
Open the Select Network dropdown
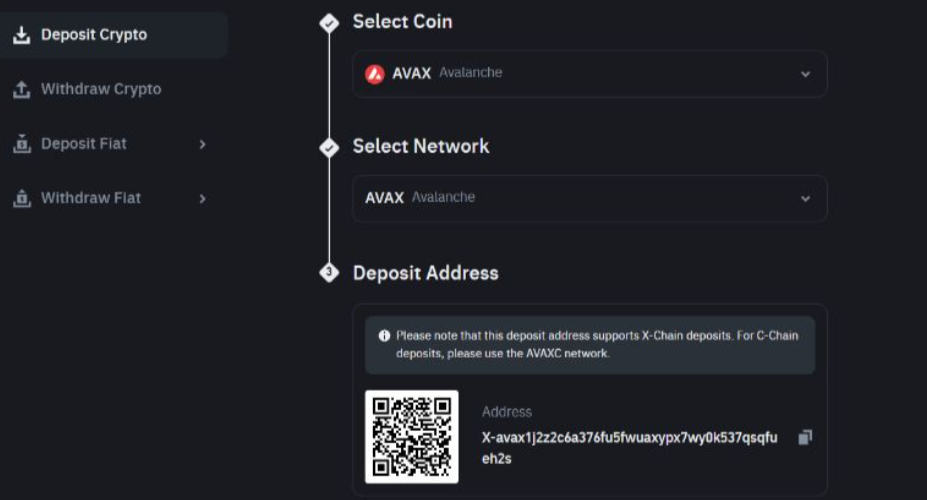(805, 198)
